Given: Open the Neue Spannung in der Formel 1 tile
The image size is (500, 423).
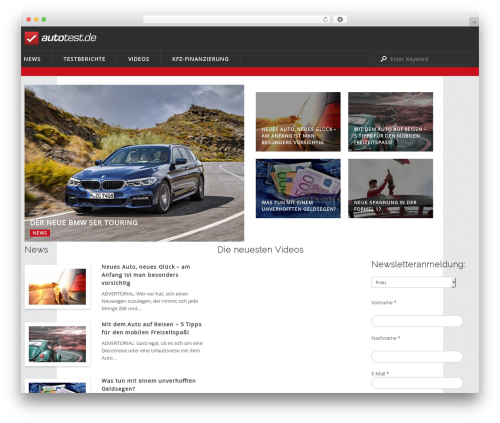Looking at the screenshot, I should point(391,188).
